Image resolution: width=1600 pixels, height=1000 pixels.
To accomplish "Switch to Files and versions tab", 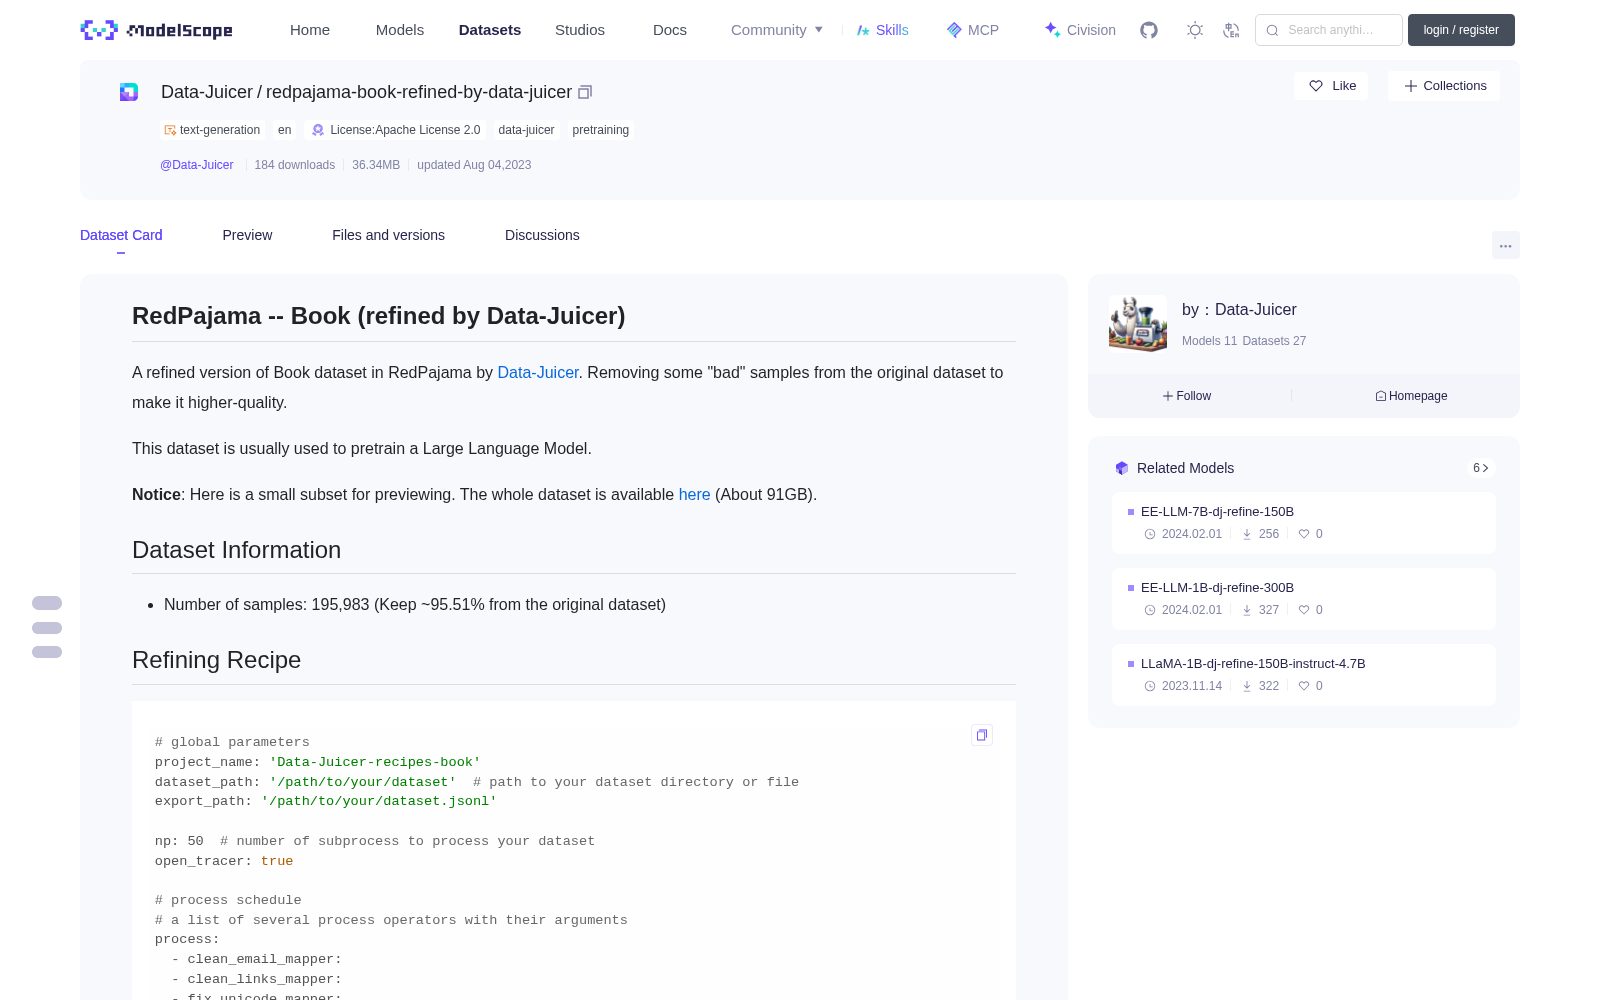I will click(388, 235).
